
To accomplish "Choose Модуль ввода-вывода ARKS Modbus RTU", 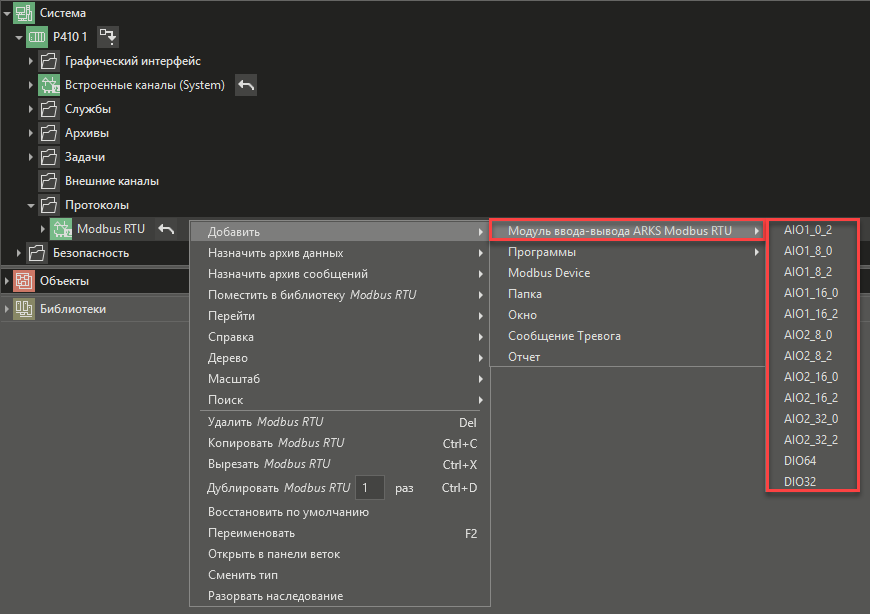I will (x=627, y=231).
